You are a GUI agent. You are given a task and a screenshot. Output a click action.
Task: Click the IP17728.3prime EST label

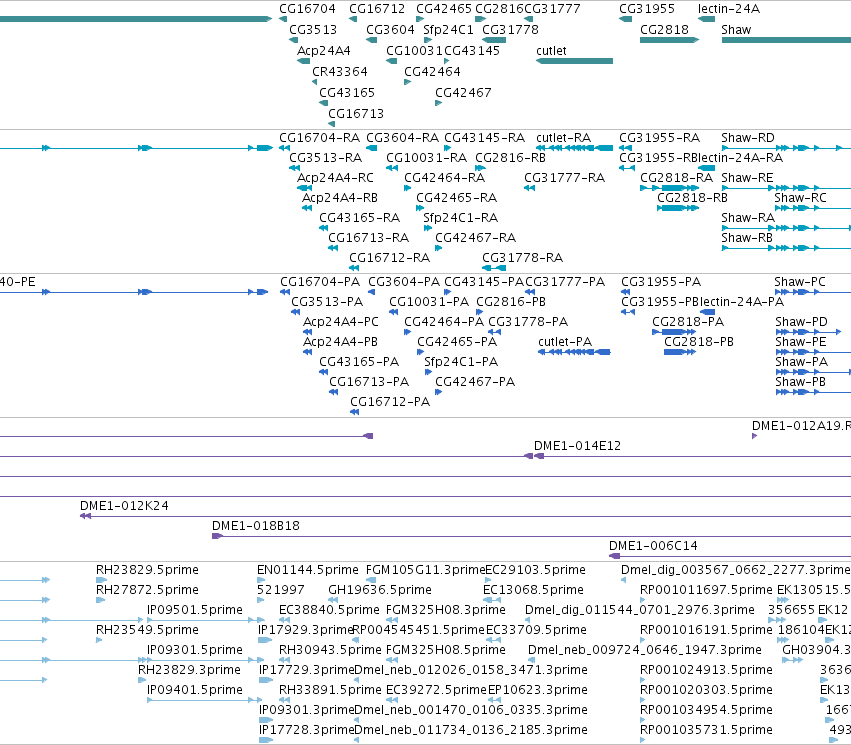pyautogui.click(x=307, y=730)
